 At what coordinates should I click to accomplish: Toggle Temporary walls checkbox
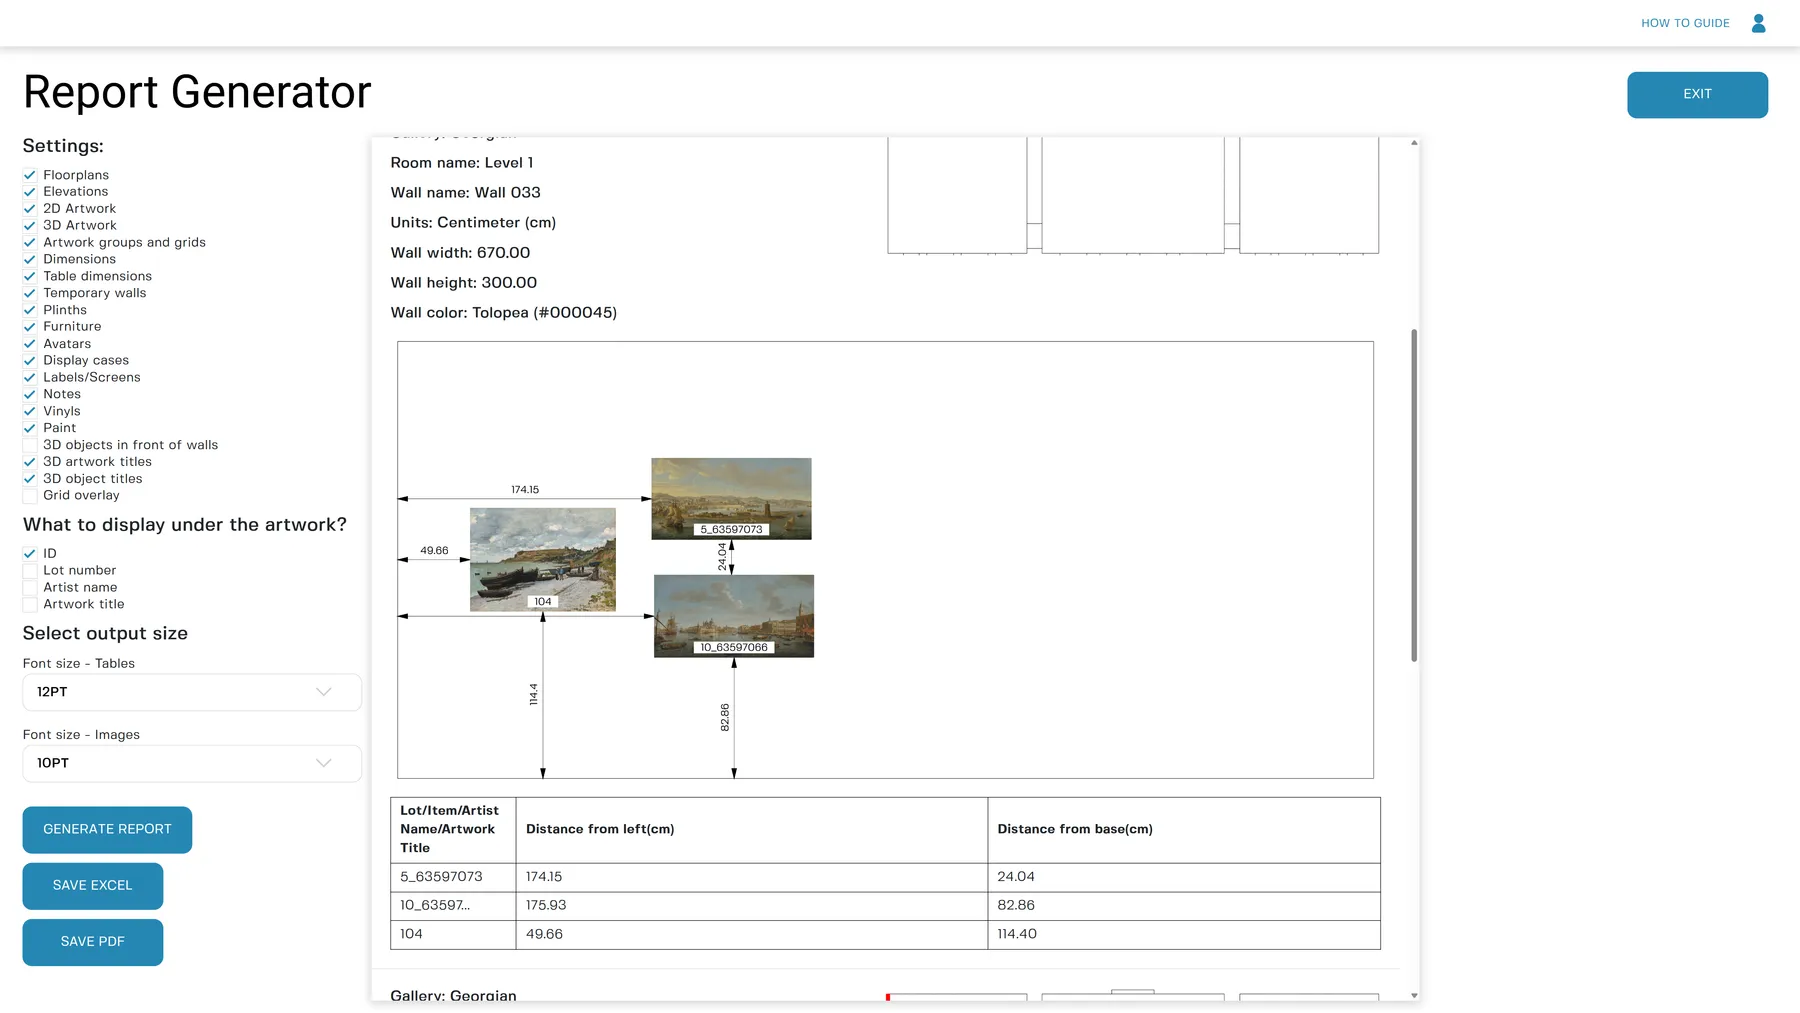[30, 293]
